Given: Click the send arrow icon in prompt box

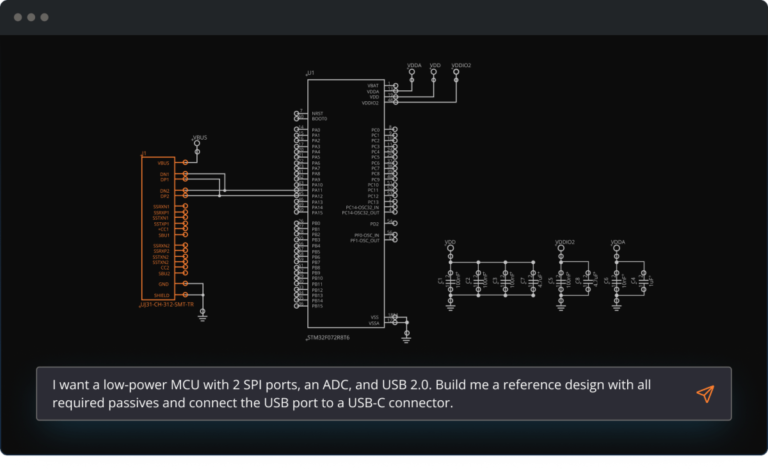Looking at the screenshot, I should coord(705,394).
